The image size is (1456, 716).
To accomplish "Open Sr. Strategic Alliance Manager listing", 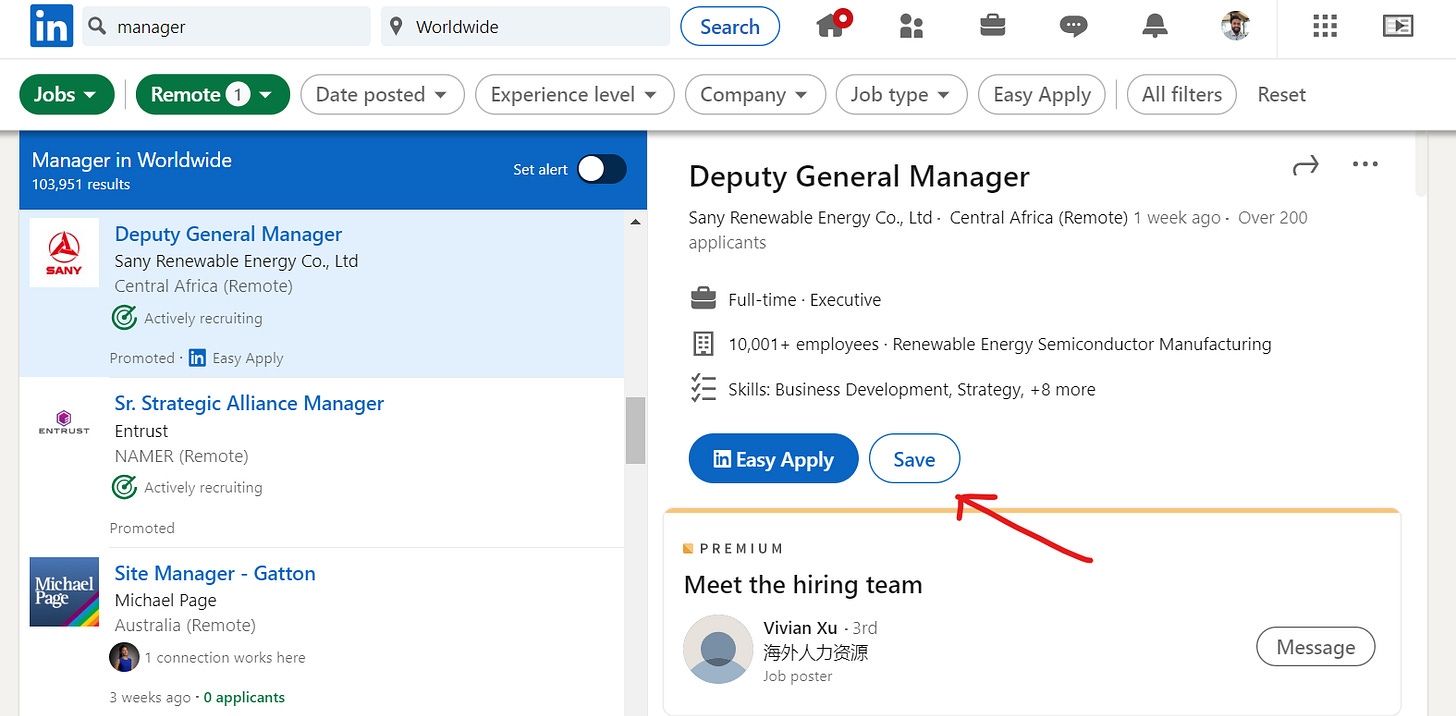I will [x=249, y=403].
